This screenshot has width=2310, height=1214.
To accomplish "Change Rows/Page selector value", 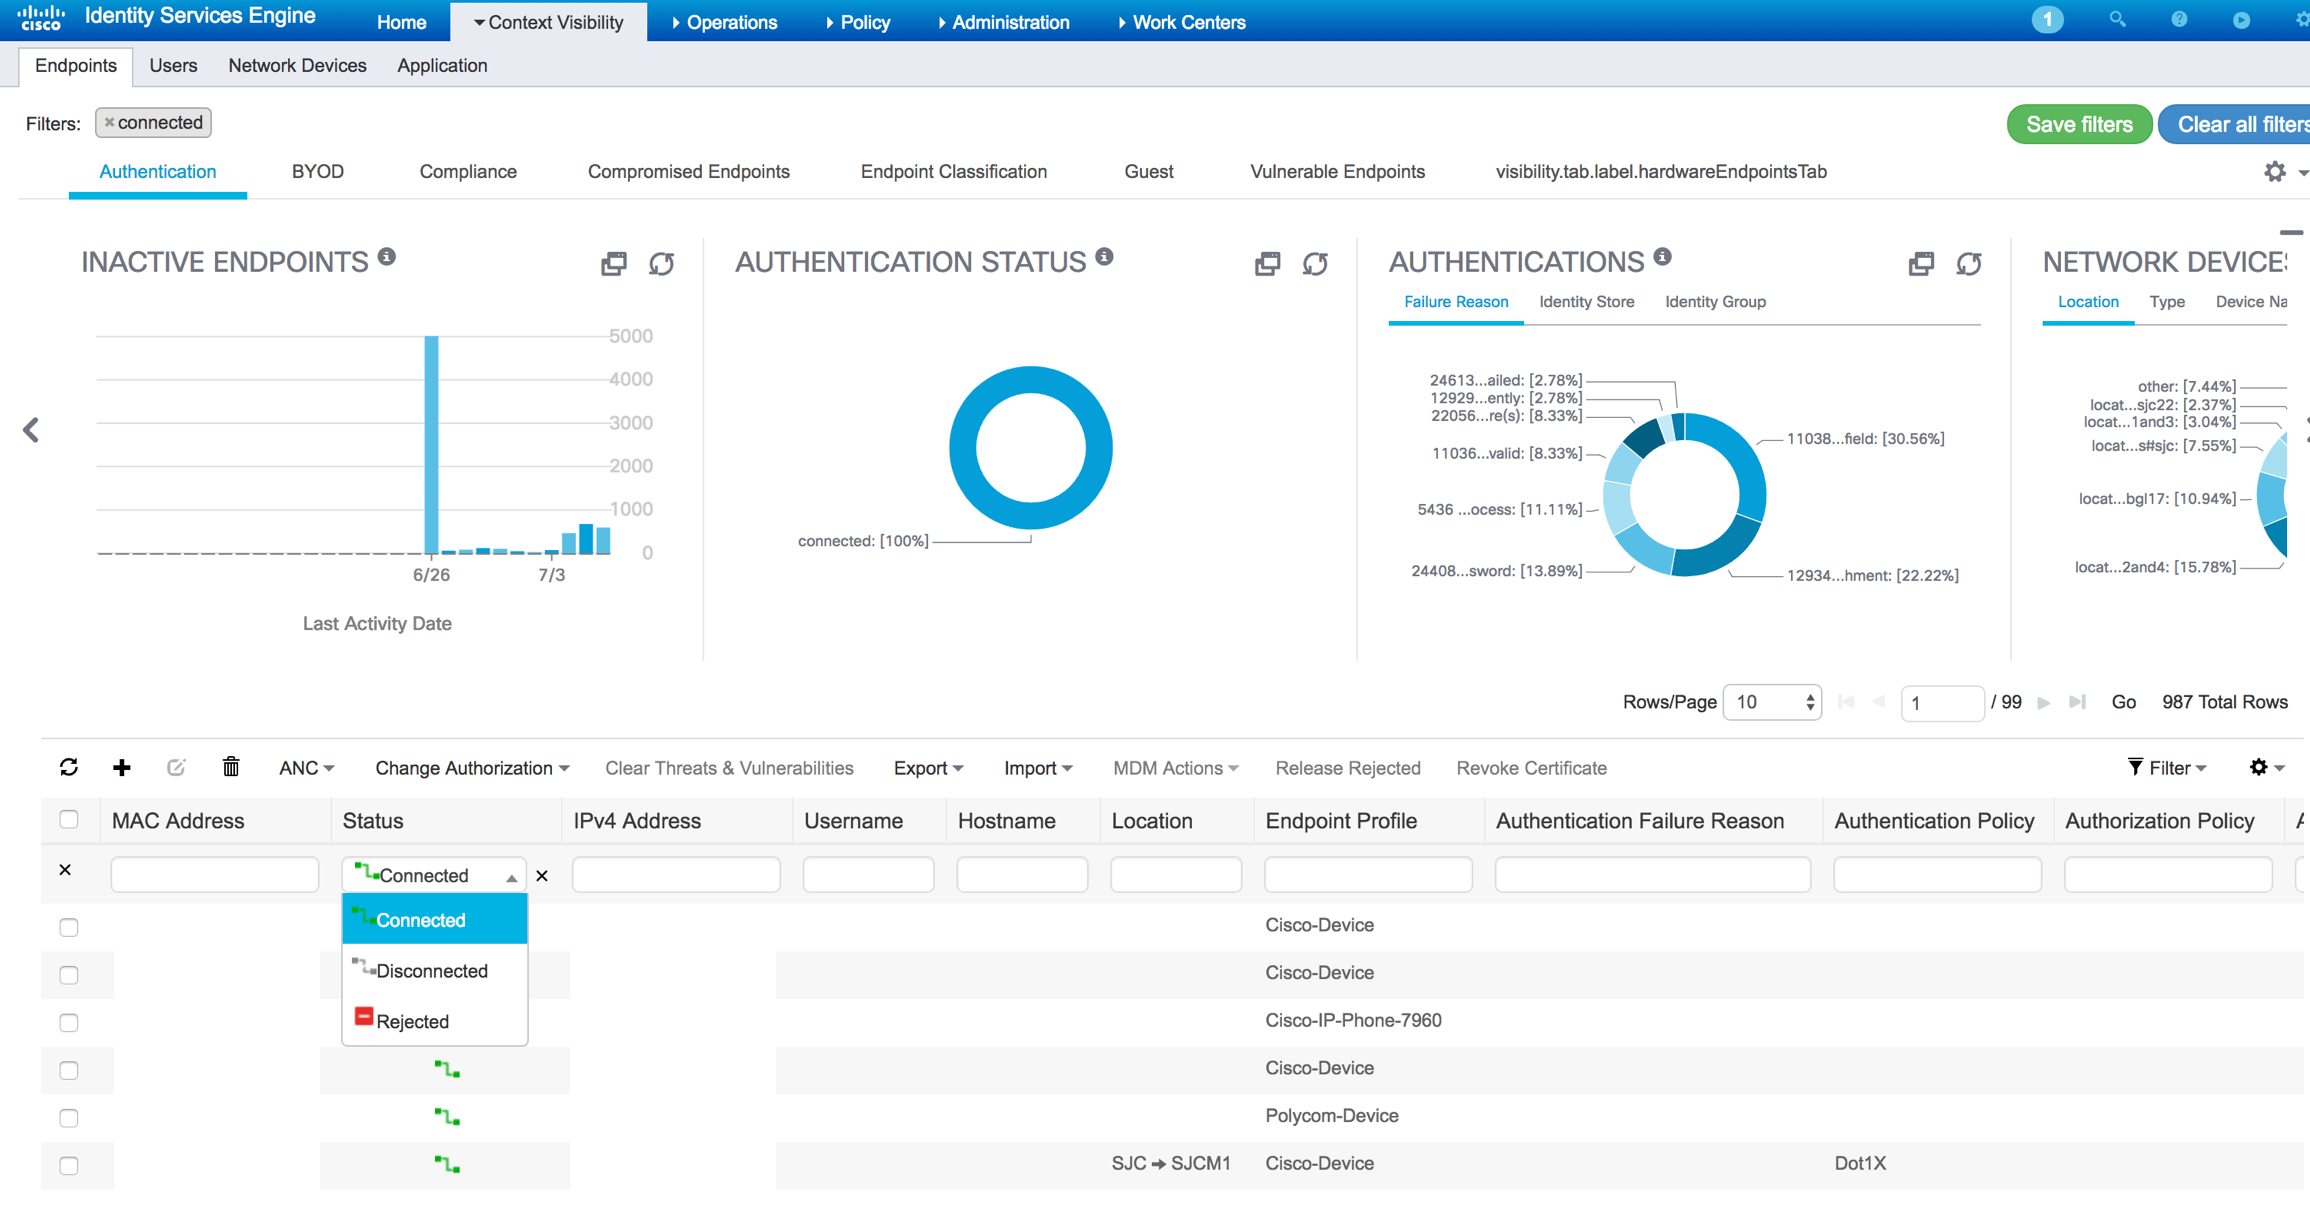I will [1772, 702].
